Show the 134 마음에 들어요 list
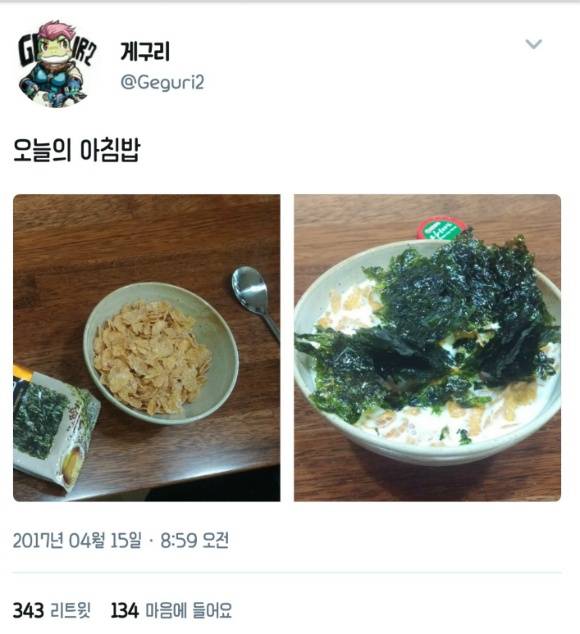The image size is (580, 634). [171, 610]
